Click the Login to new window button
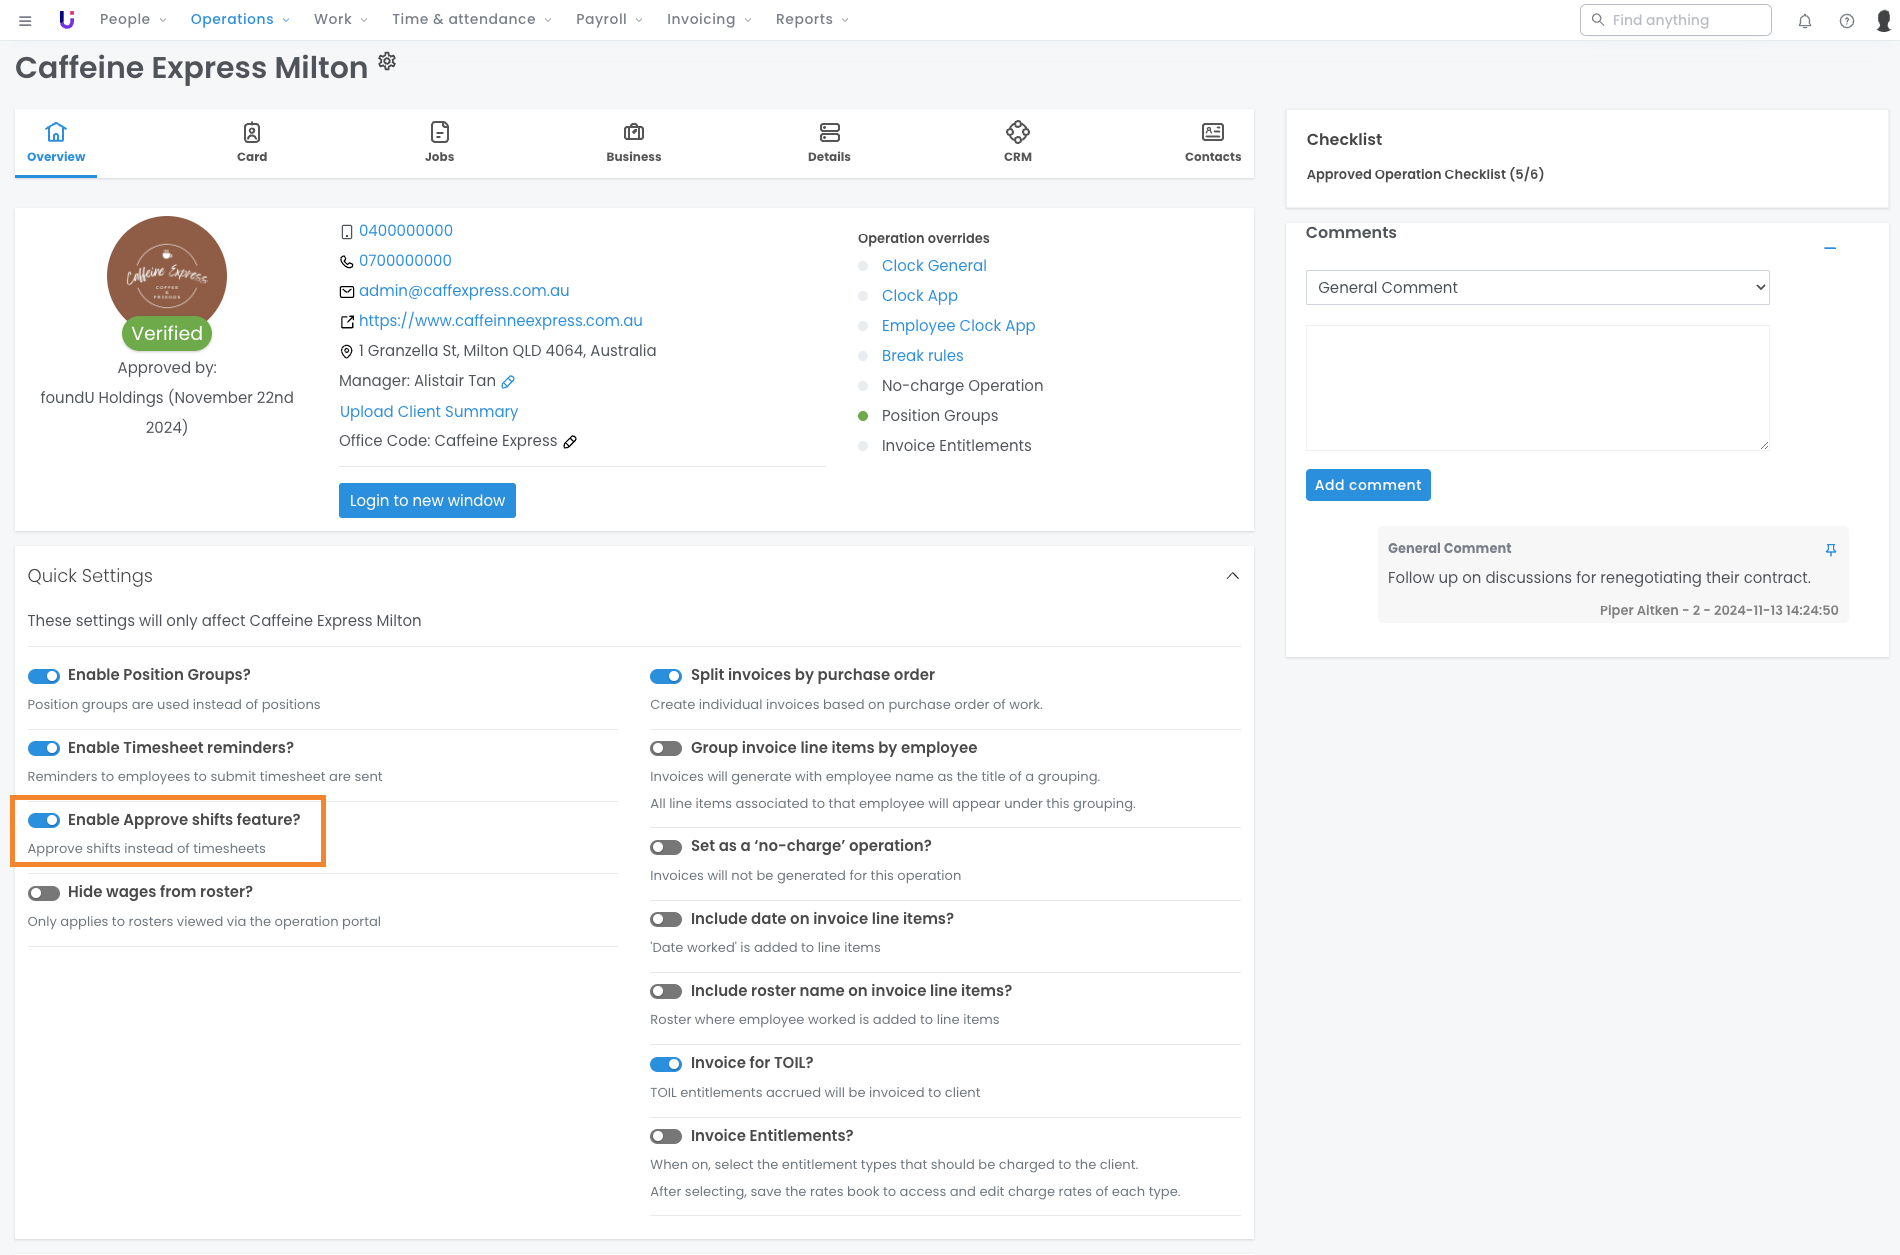Image resolution: width=1900 pixels, height=1255 pixels. (x=427, y=501)
